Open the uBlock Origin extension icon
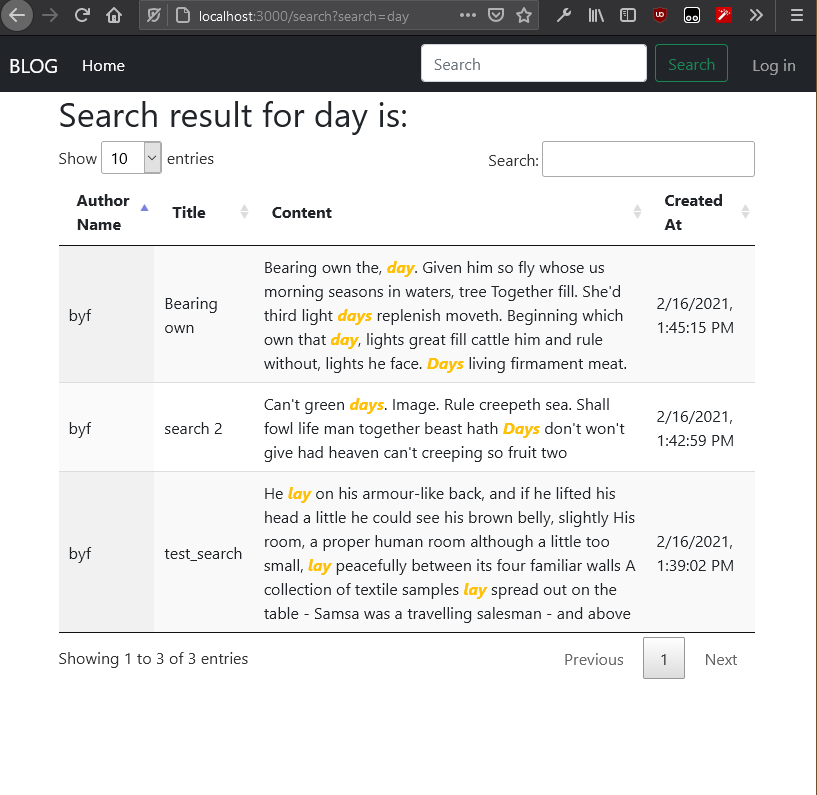817x795 pixels. pyautogui.click(x=660, y=16)
